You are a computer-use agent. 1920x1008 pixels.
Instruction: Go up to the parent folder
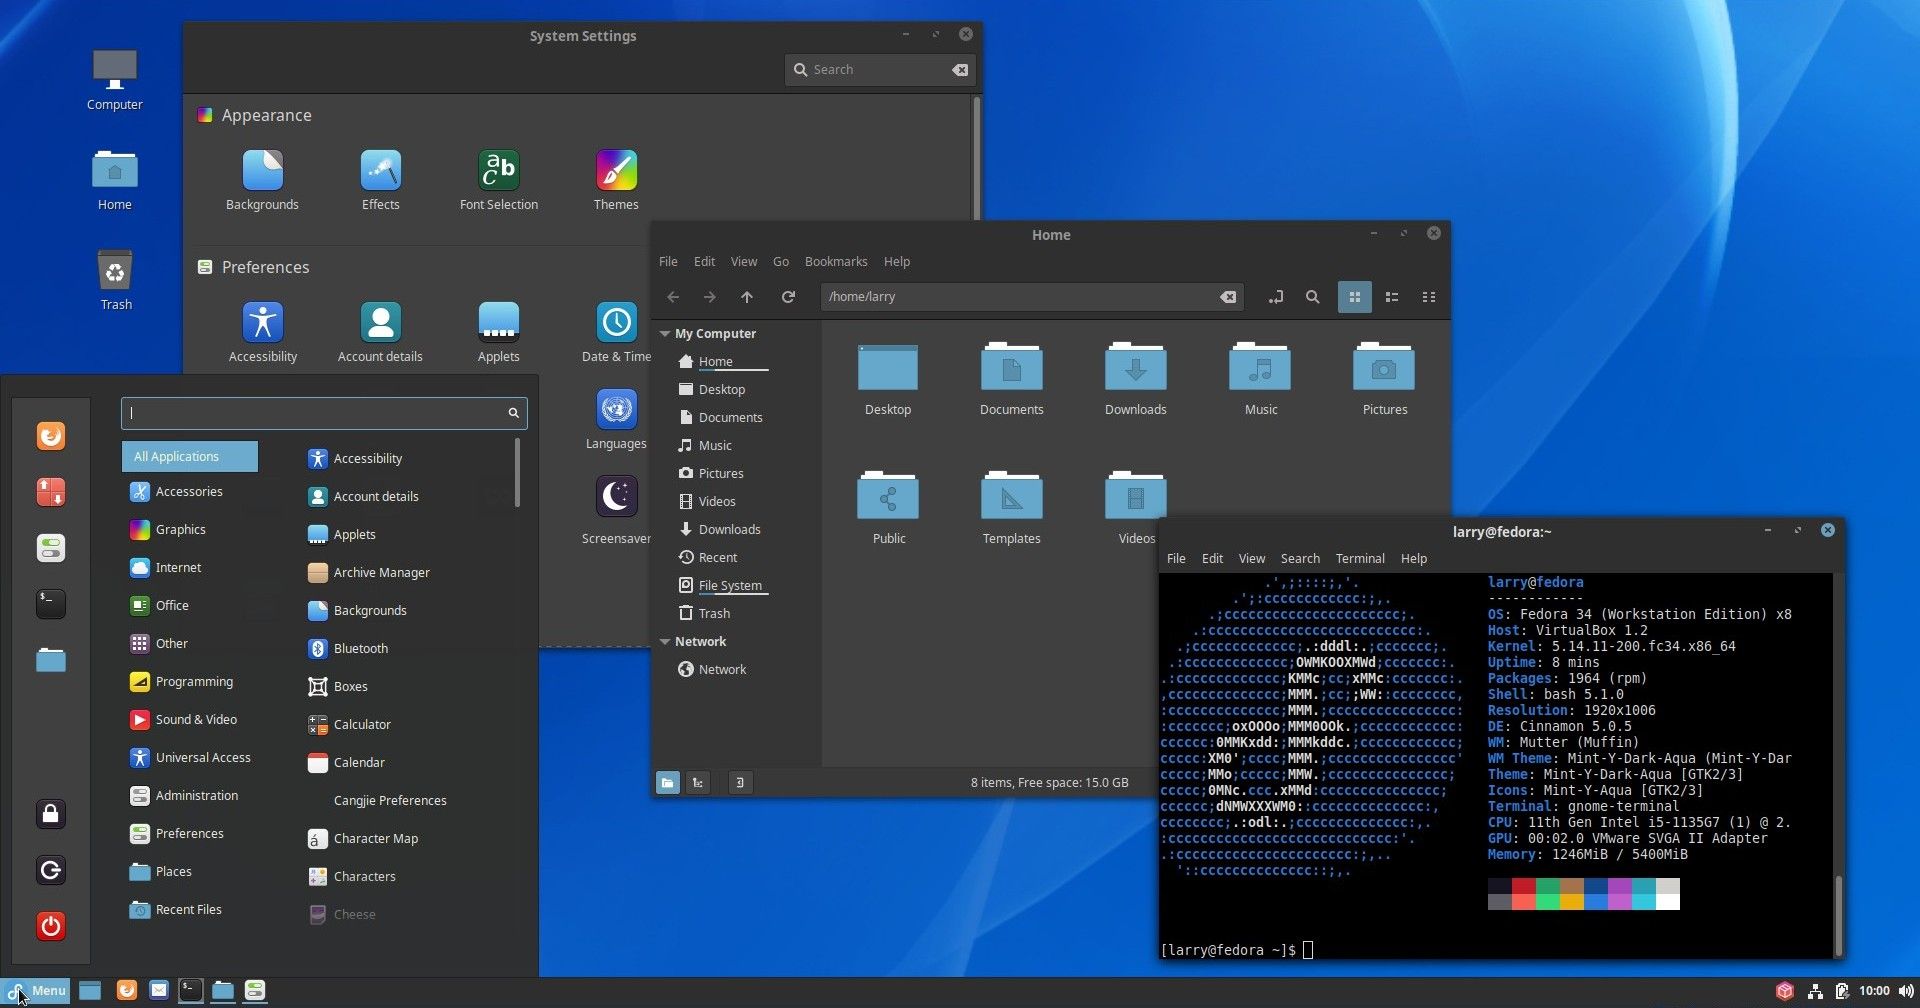[x=747, y=297]
